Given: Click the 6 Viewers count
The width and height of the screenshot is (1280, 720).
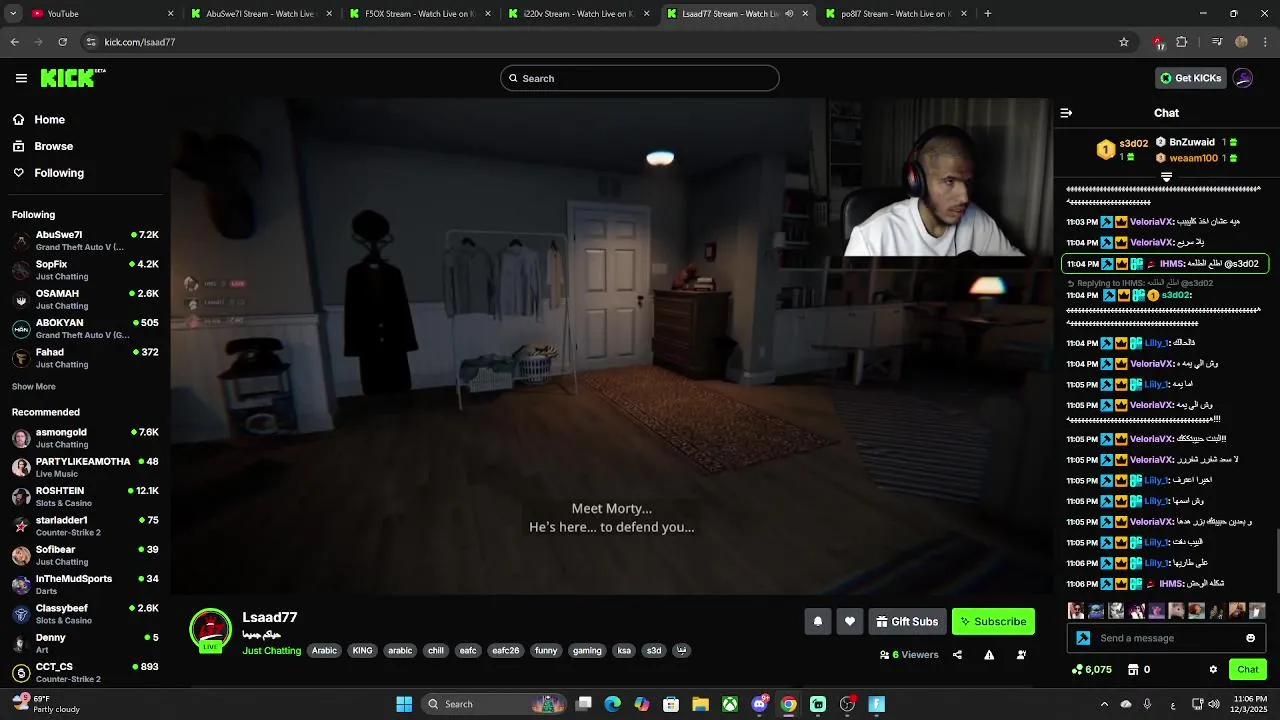Looking at the screenshot, I should pyautogui.click(x=909, y=655).
